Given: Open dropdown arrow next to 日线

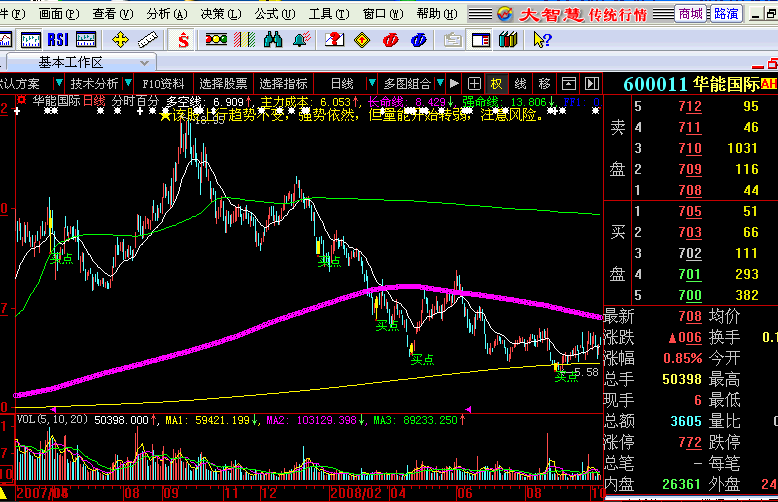Looking at the screenshot, I should 372,83.
